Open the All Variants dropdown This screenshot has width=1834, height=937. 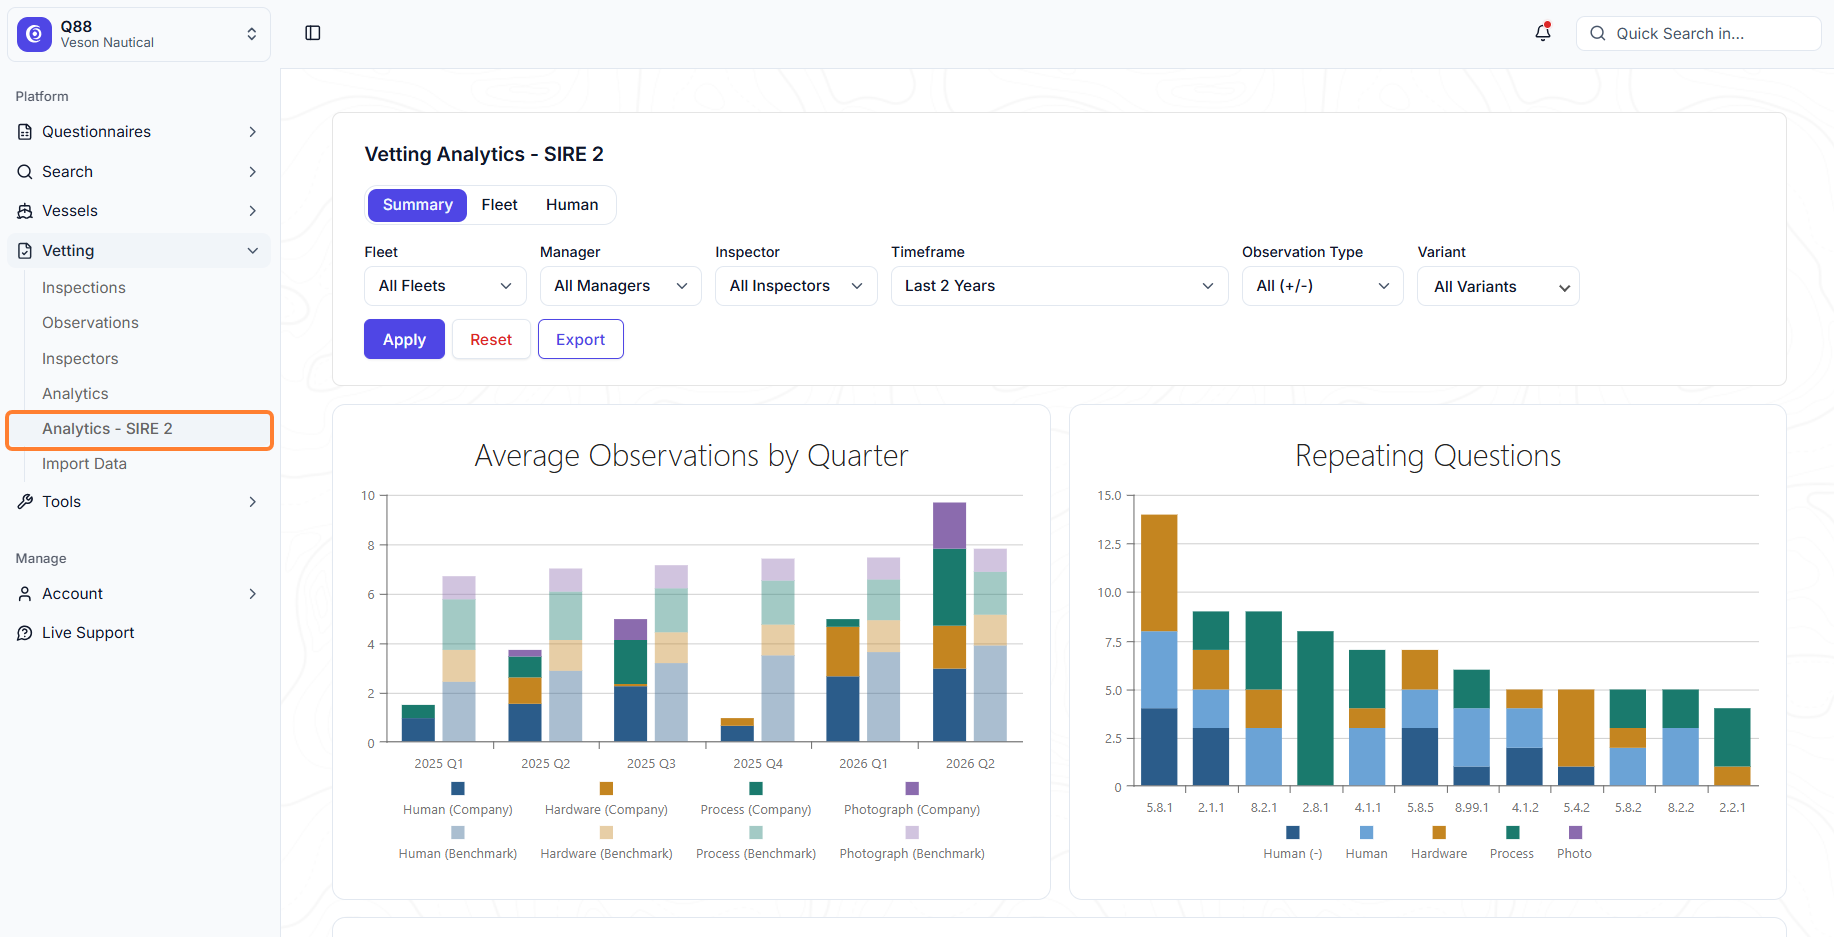coord(1498,286)
